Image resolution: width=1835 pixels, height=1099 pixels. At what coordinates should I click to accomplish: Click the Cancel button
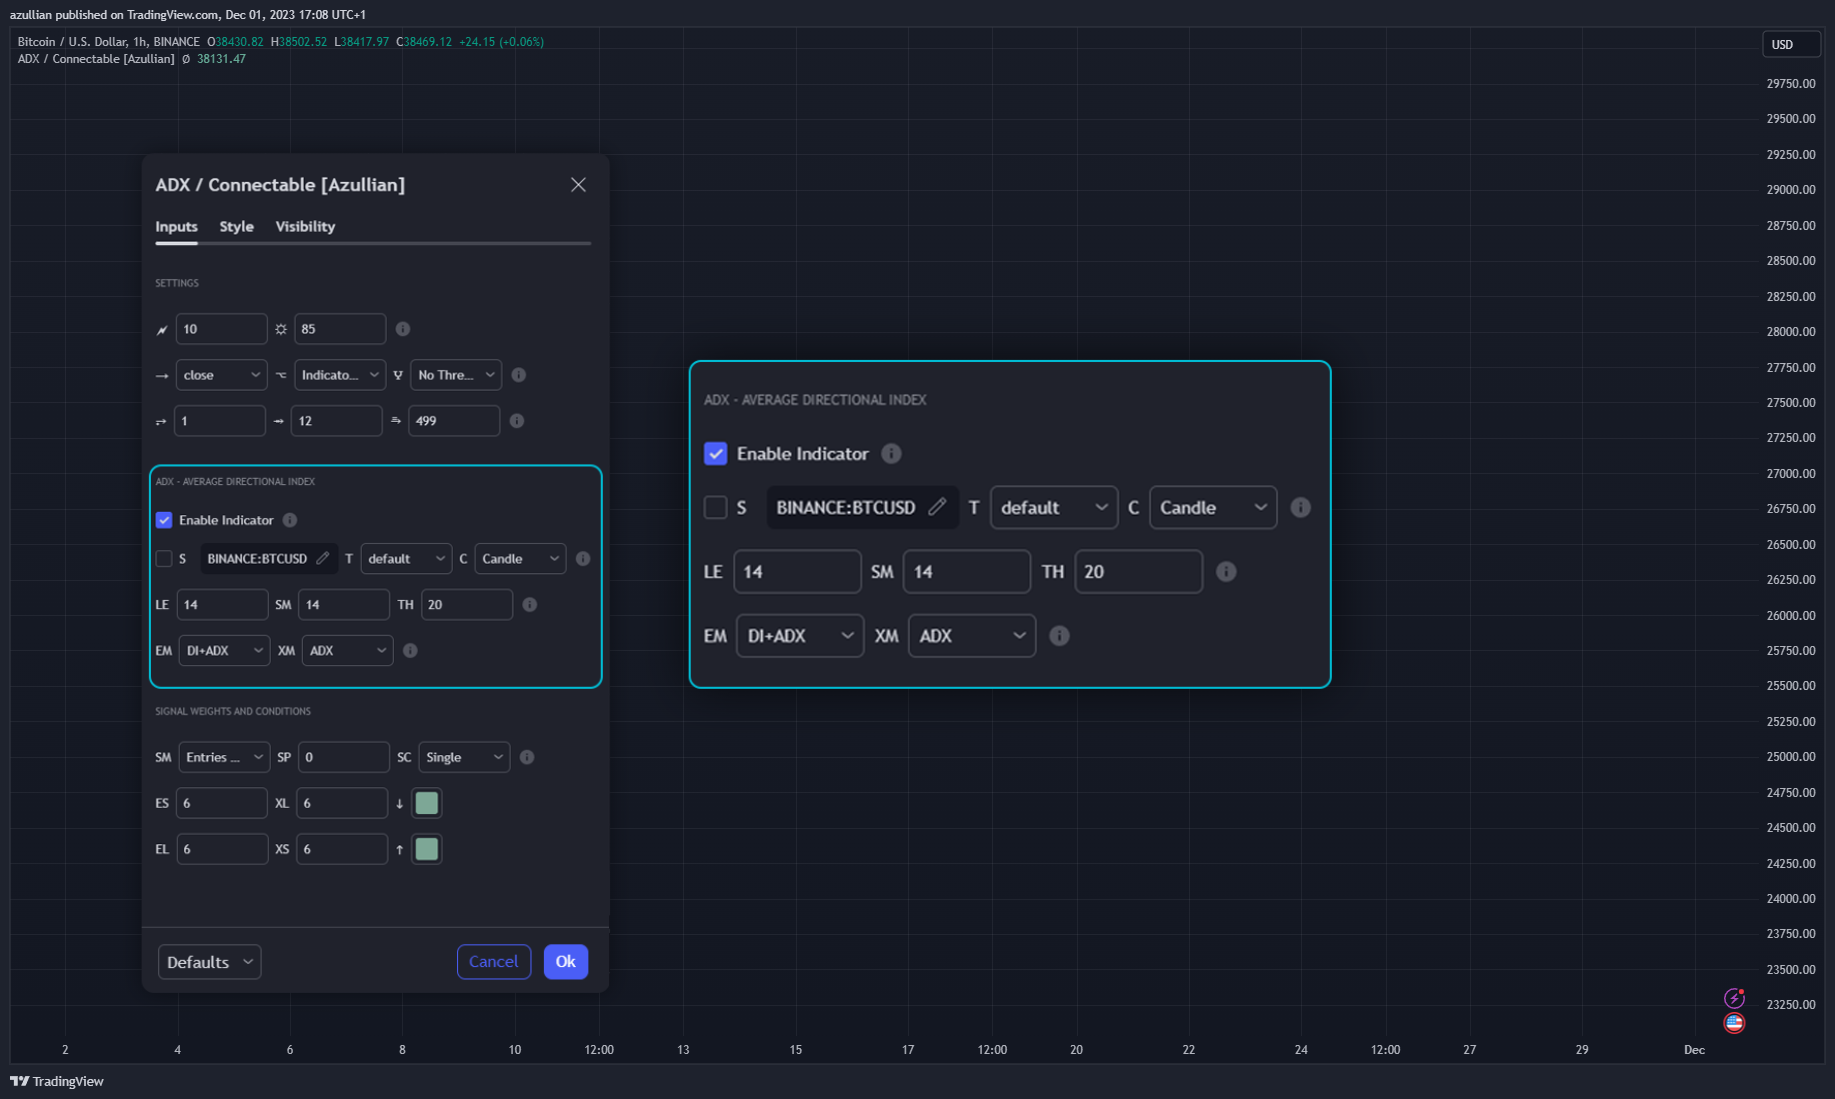[x=494, y=962]
